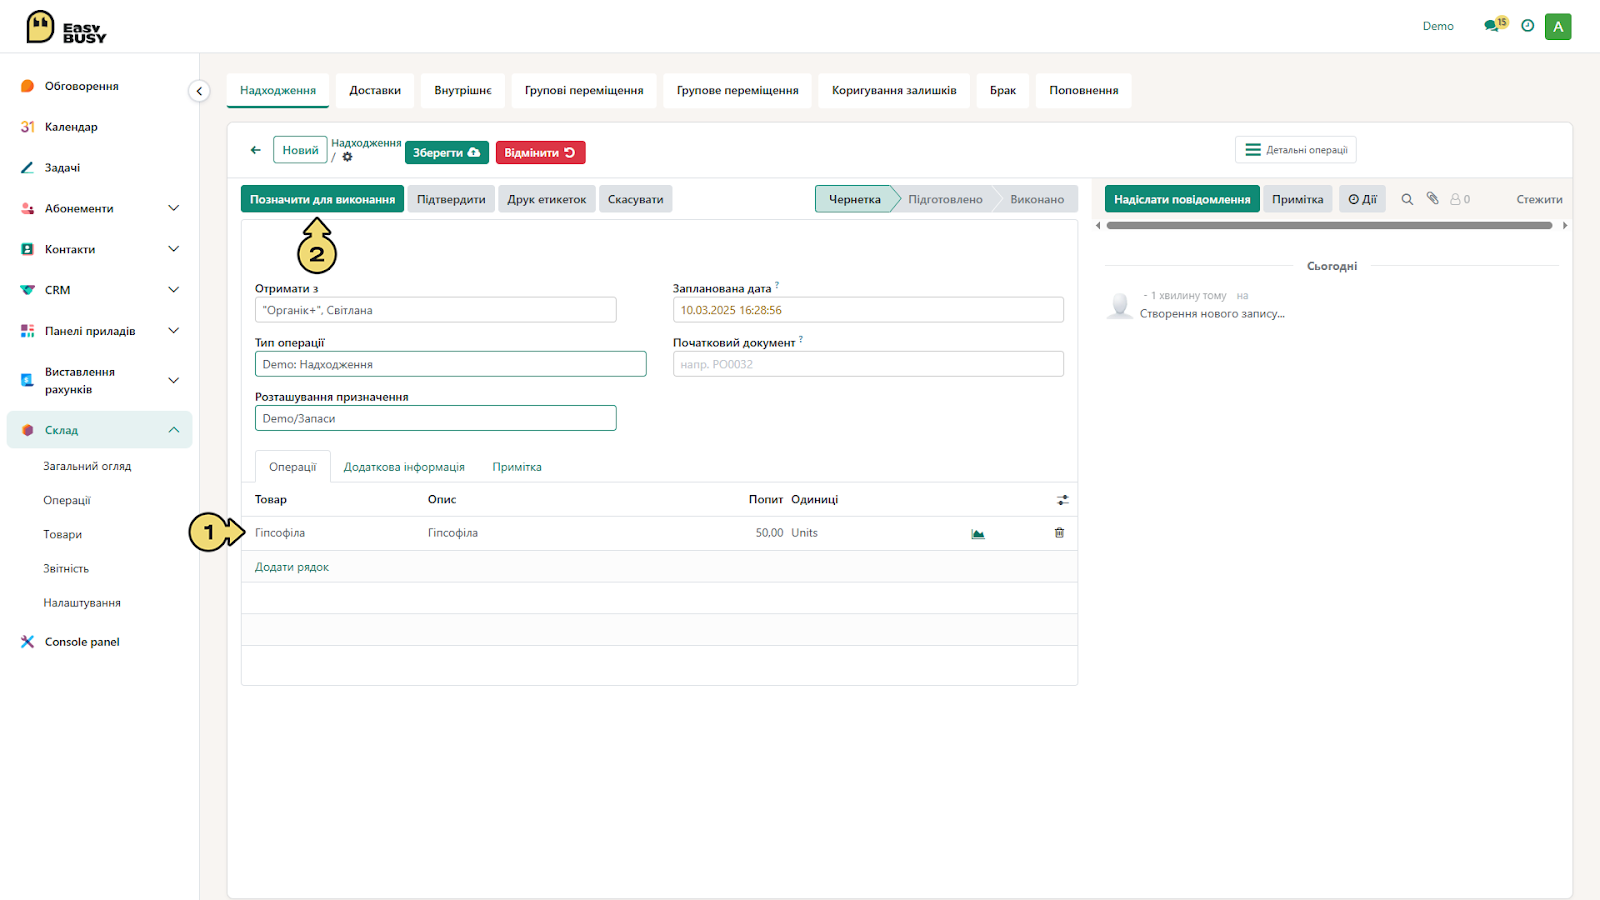Click Надіслати повідомлення button
This screenshot has width=1600, height=900.
pyautogui.click(x=1182, y=199)
